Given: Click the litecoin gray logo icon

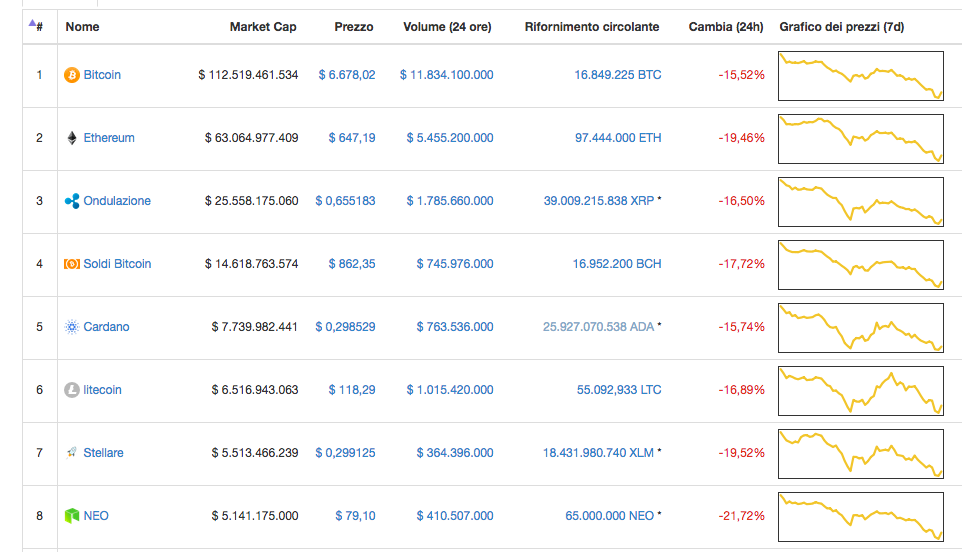Looking at the screenshot, I should point(72,390).
